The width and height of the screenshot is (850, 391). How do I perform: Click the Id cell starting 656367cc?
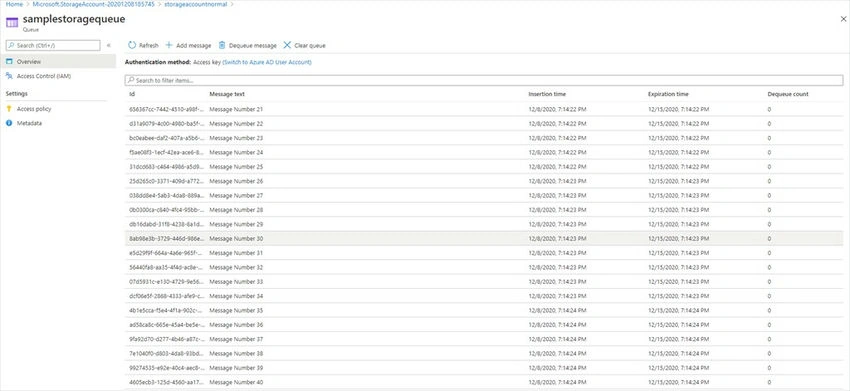(167, 109)
